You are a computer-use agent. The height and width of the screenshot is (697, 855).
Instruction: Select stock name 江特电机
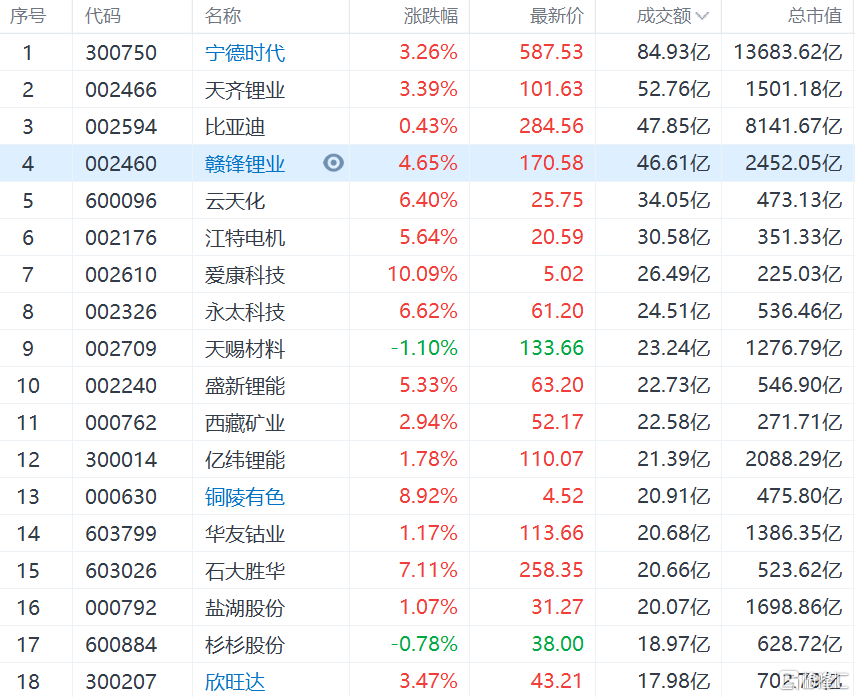coord(245,238)
